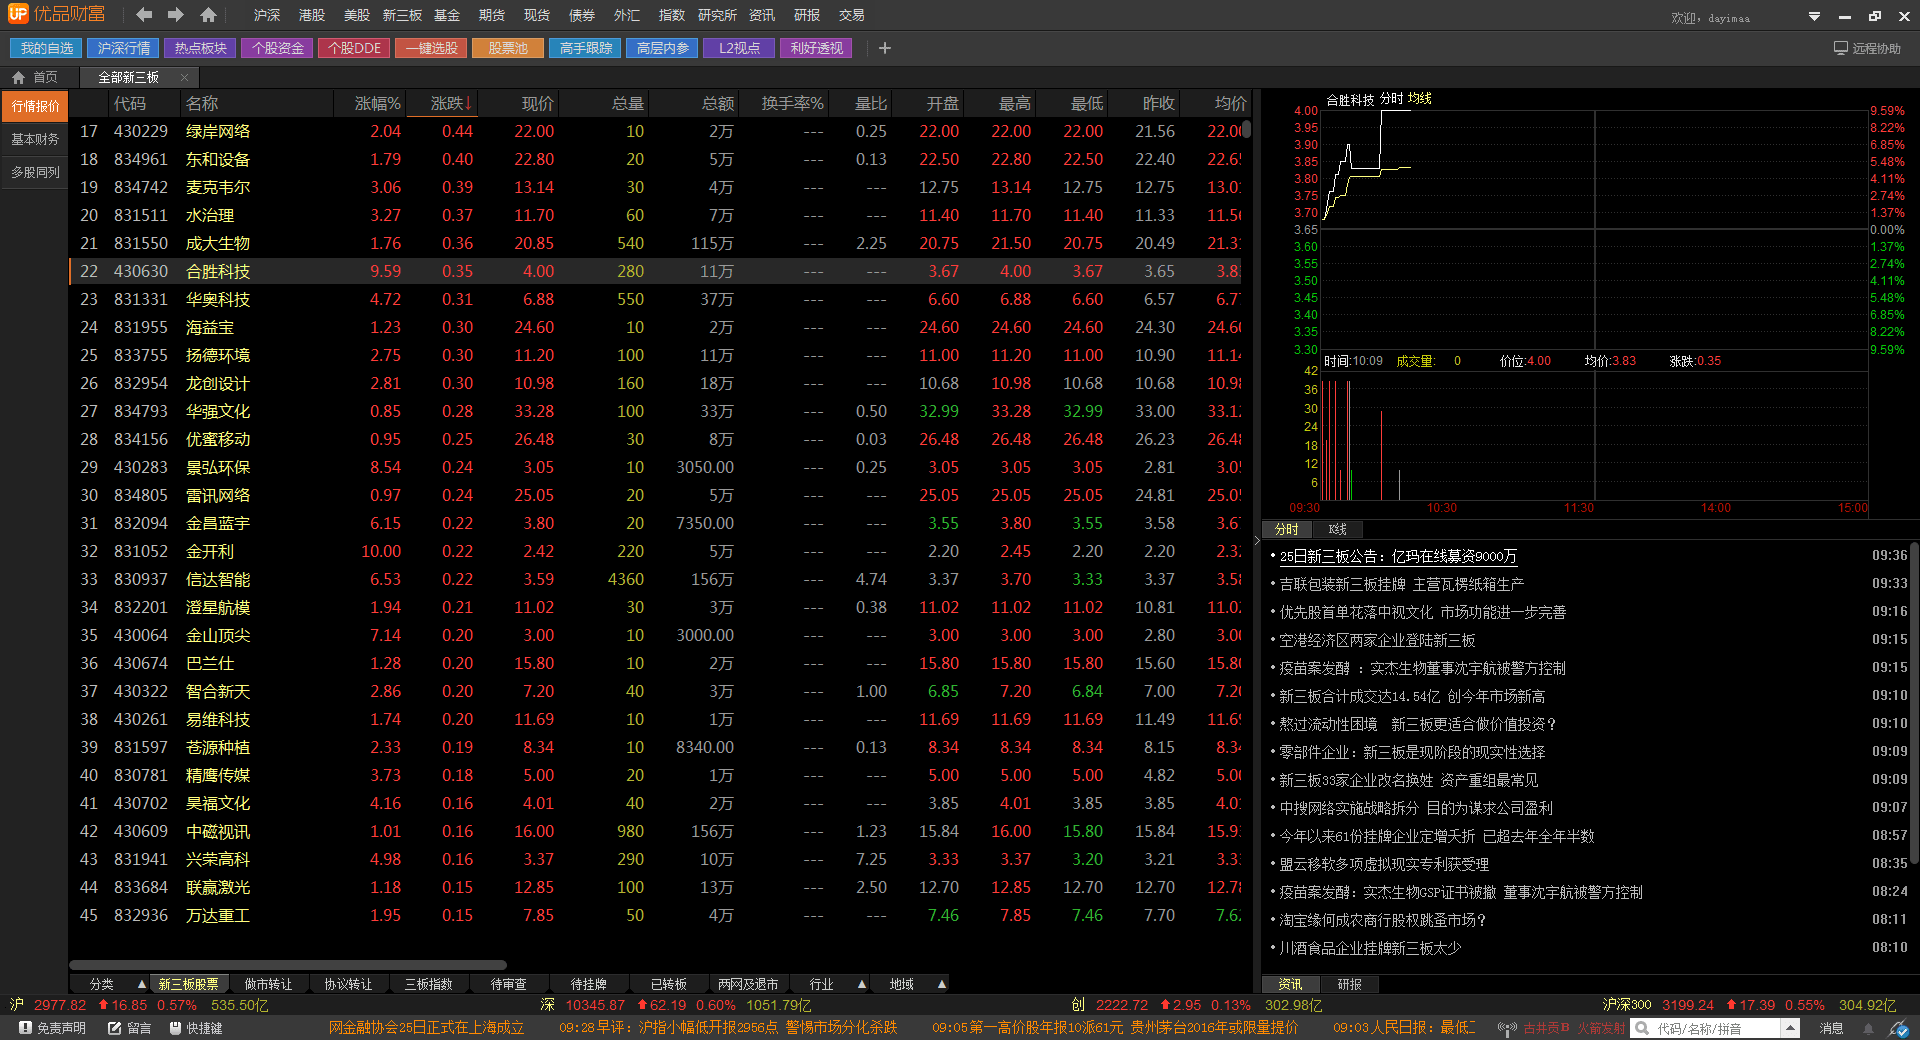Select the 新三板股票 bottom tab
This screenshot has width=1920, height=1040.
click(188, 984)
